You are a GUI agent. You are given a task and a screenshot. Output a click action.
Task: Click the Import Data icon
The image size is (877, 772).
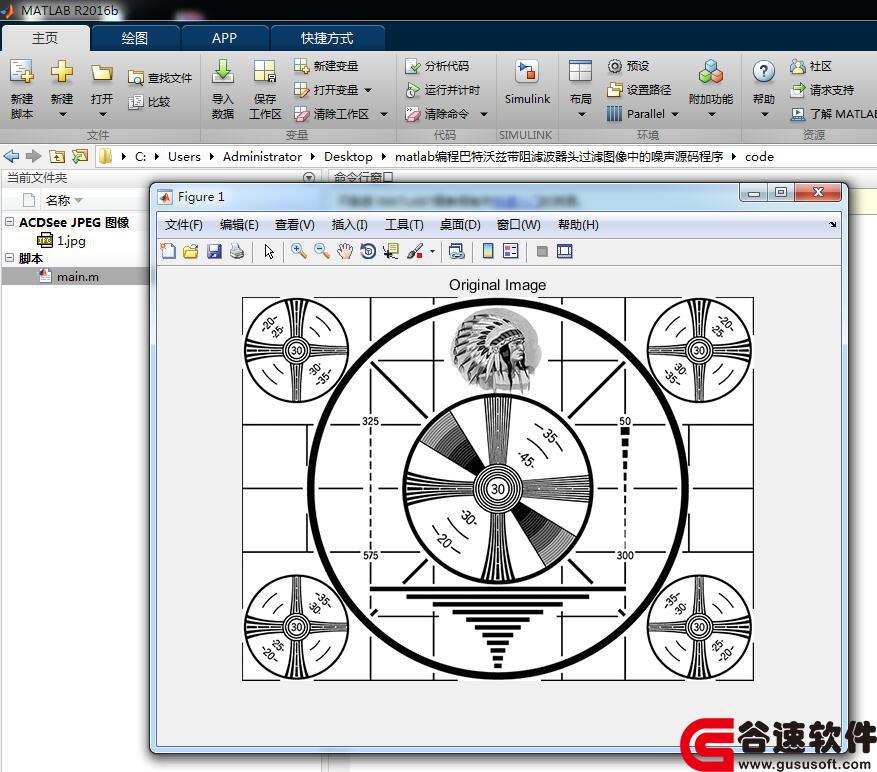[223, 72]
